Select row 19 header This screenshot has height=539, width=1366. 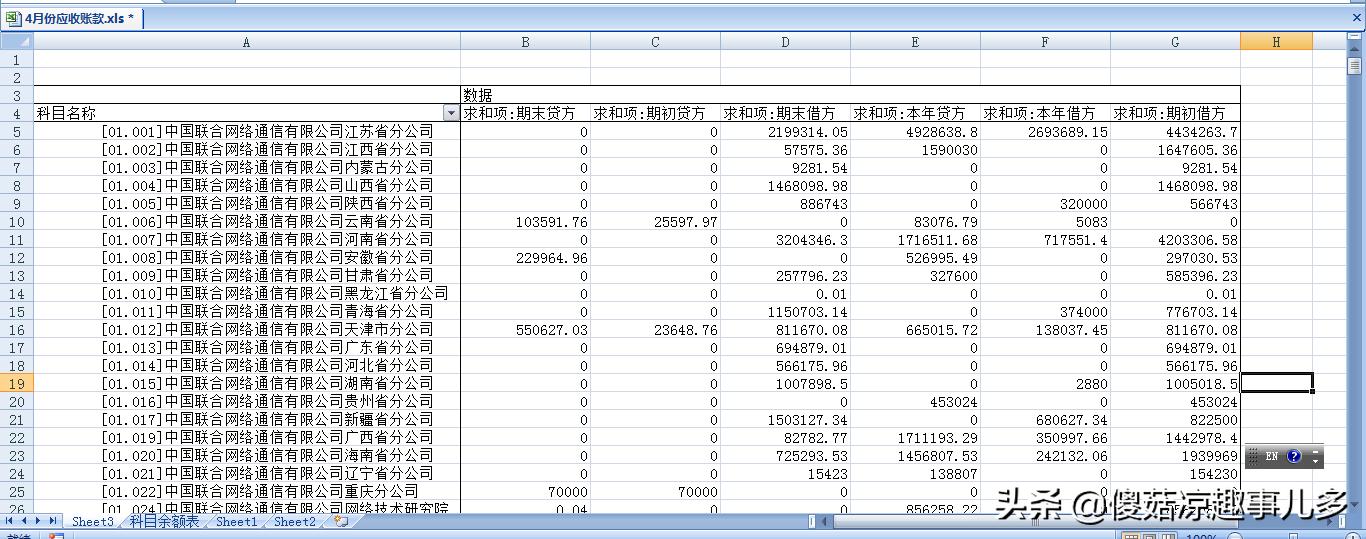pyautogui.click(x=17, y=383)
